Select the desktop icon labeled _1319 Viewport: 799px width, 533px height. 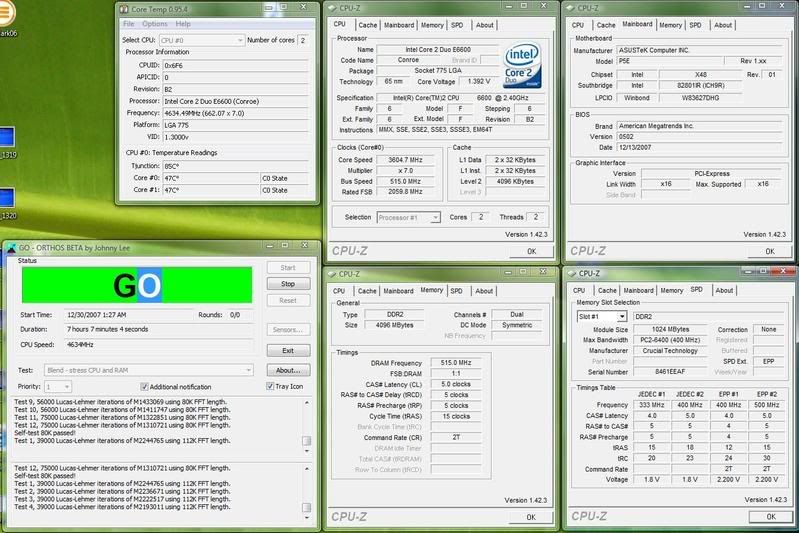(x=7, y=142)
